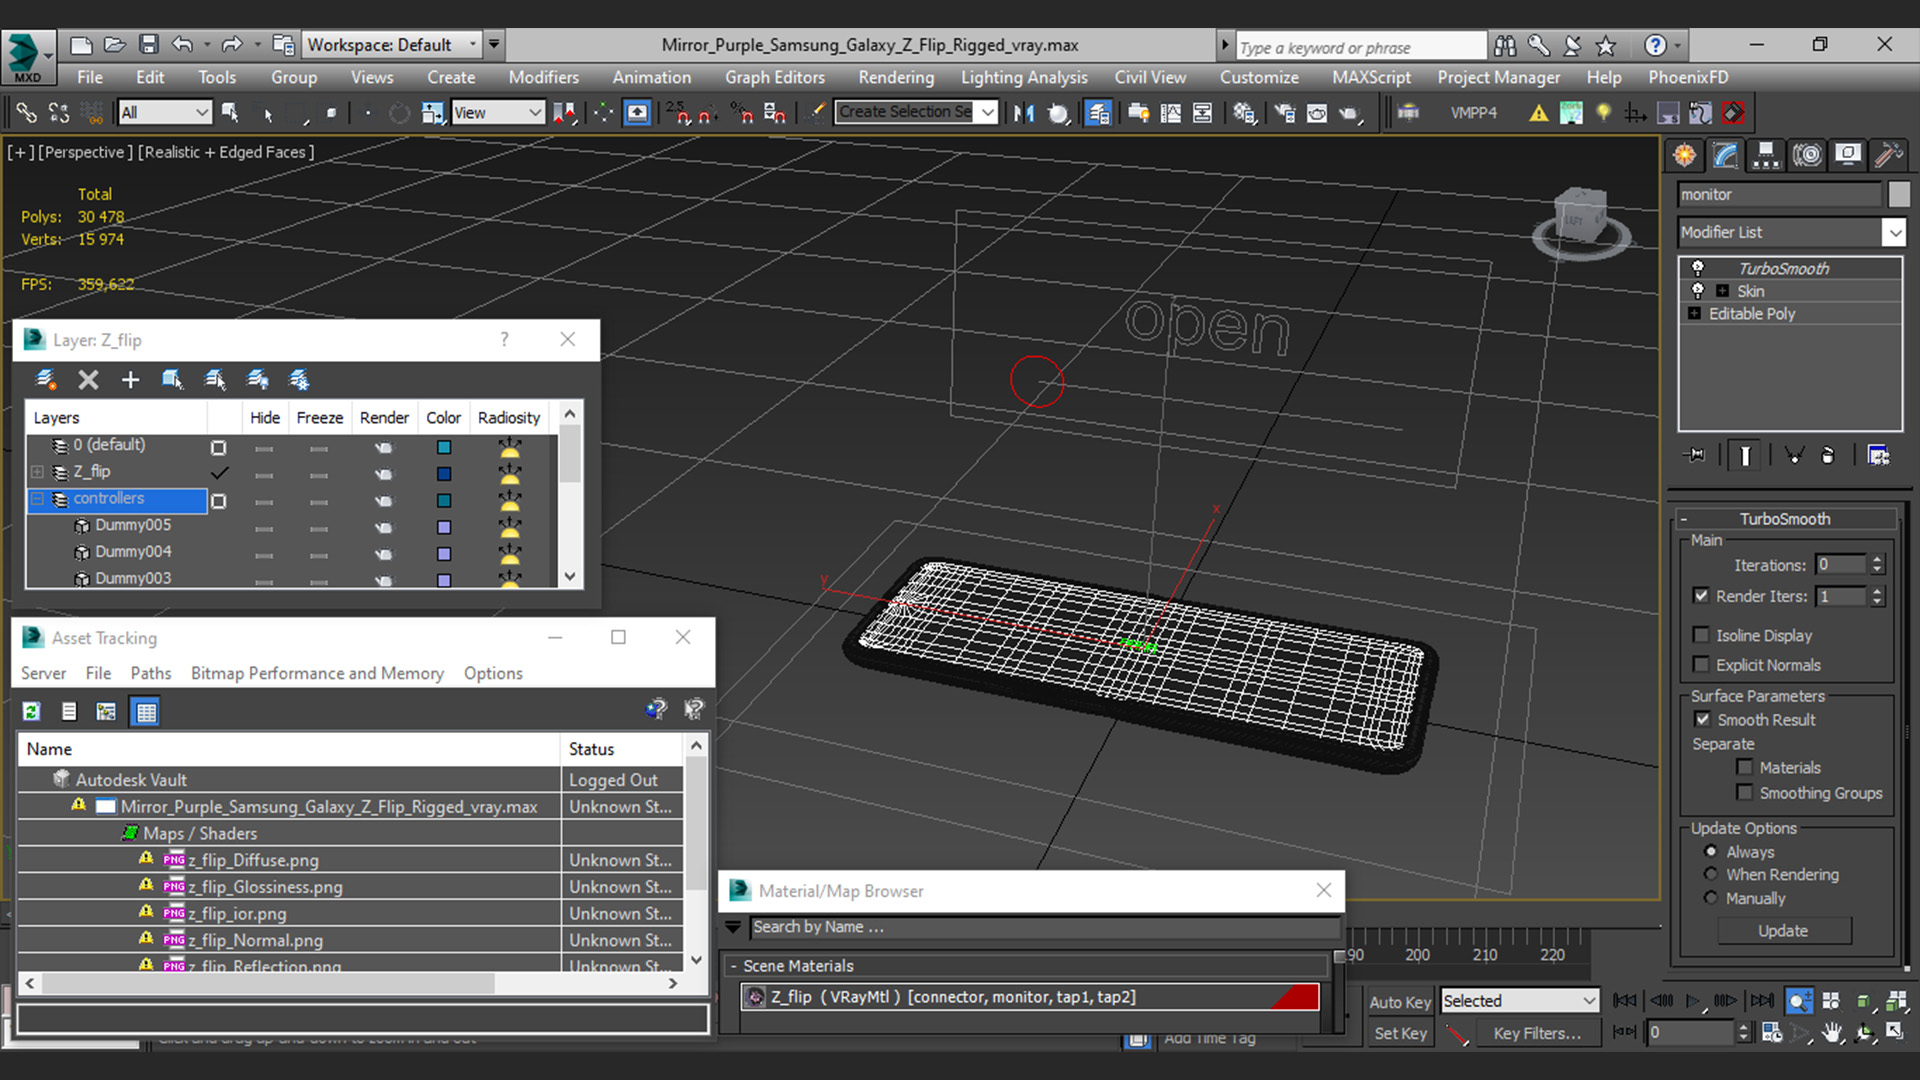This screenshot has width=1920, height=1080.
Task: Click Remove Modifier trash icon
Action: click(1828, 455)
